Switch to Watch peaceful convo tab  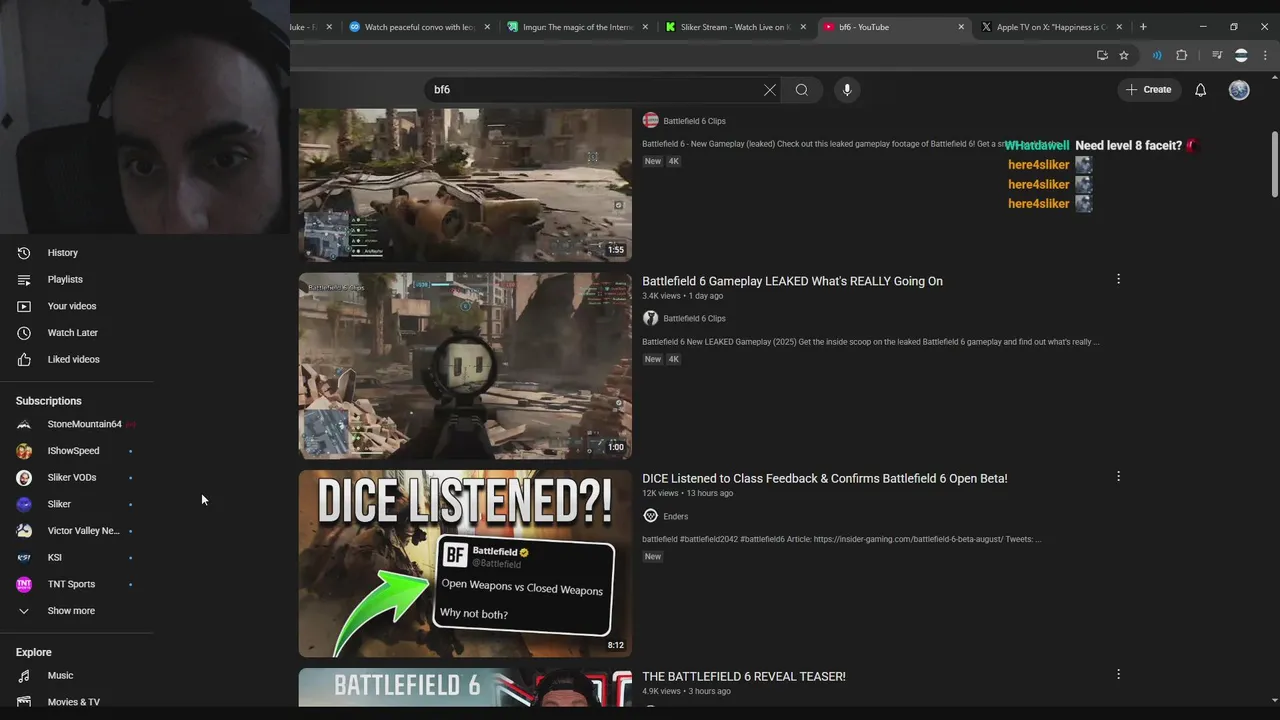(420, 27)
